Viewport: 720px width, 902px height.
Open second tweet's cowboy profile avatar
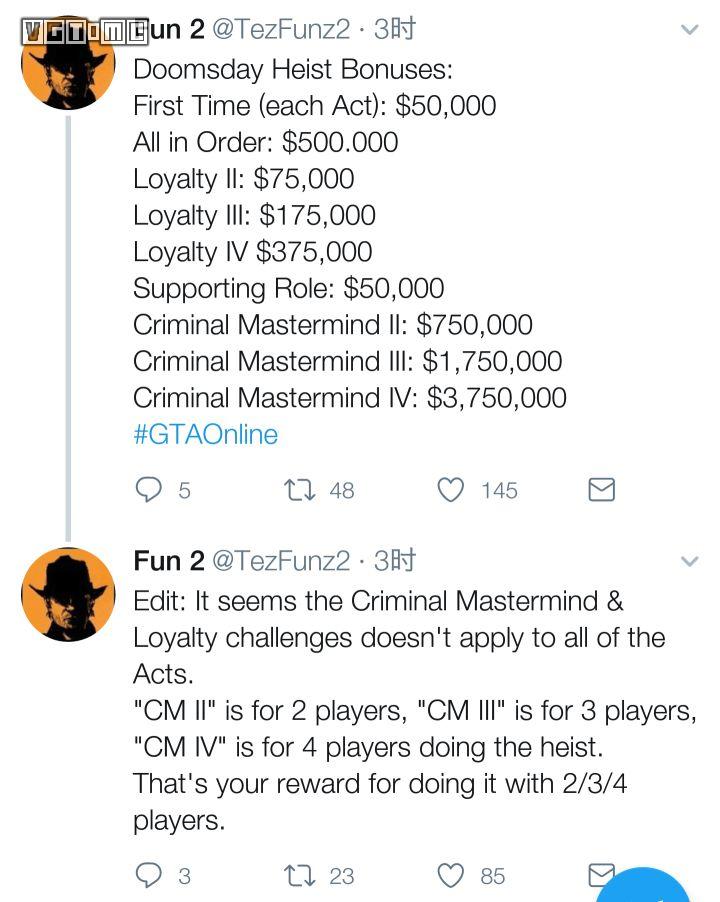68,594
